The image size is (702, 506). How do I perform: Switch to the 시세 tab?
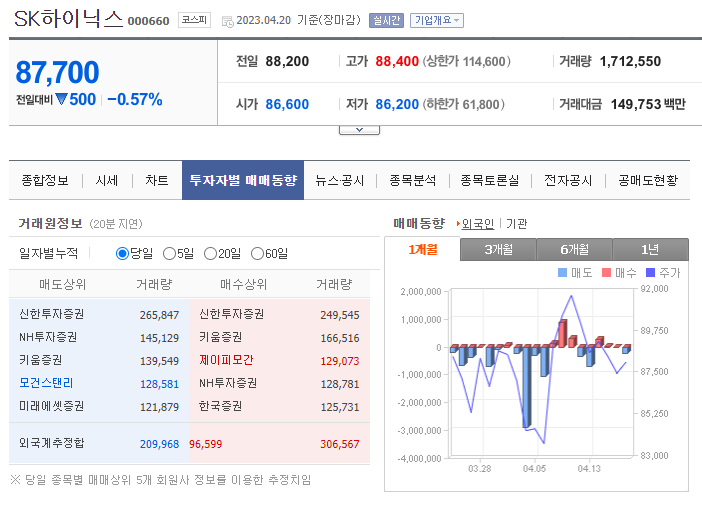coord(107,180)
